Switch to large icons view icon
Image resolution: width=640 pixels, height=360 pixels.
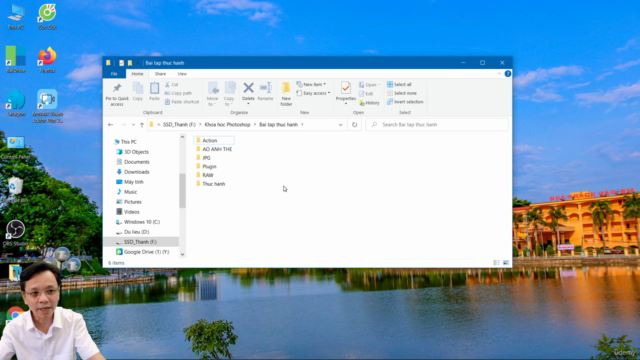pyautogui.click(x=506, y=263)
